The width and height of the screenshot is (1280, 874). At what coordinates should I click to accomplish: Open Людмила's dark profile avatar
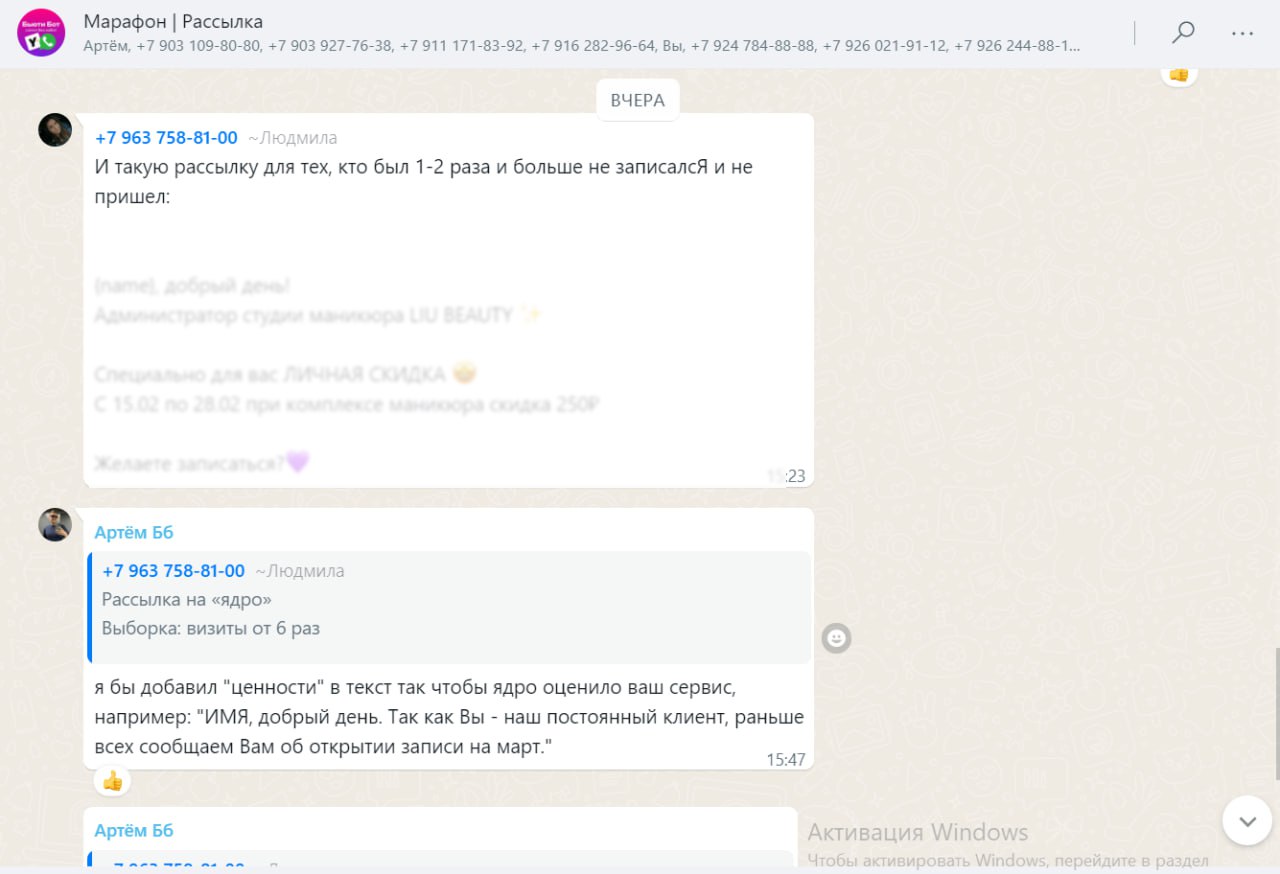[x=55, y=130]
